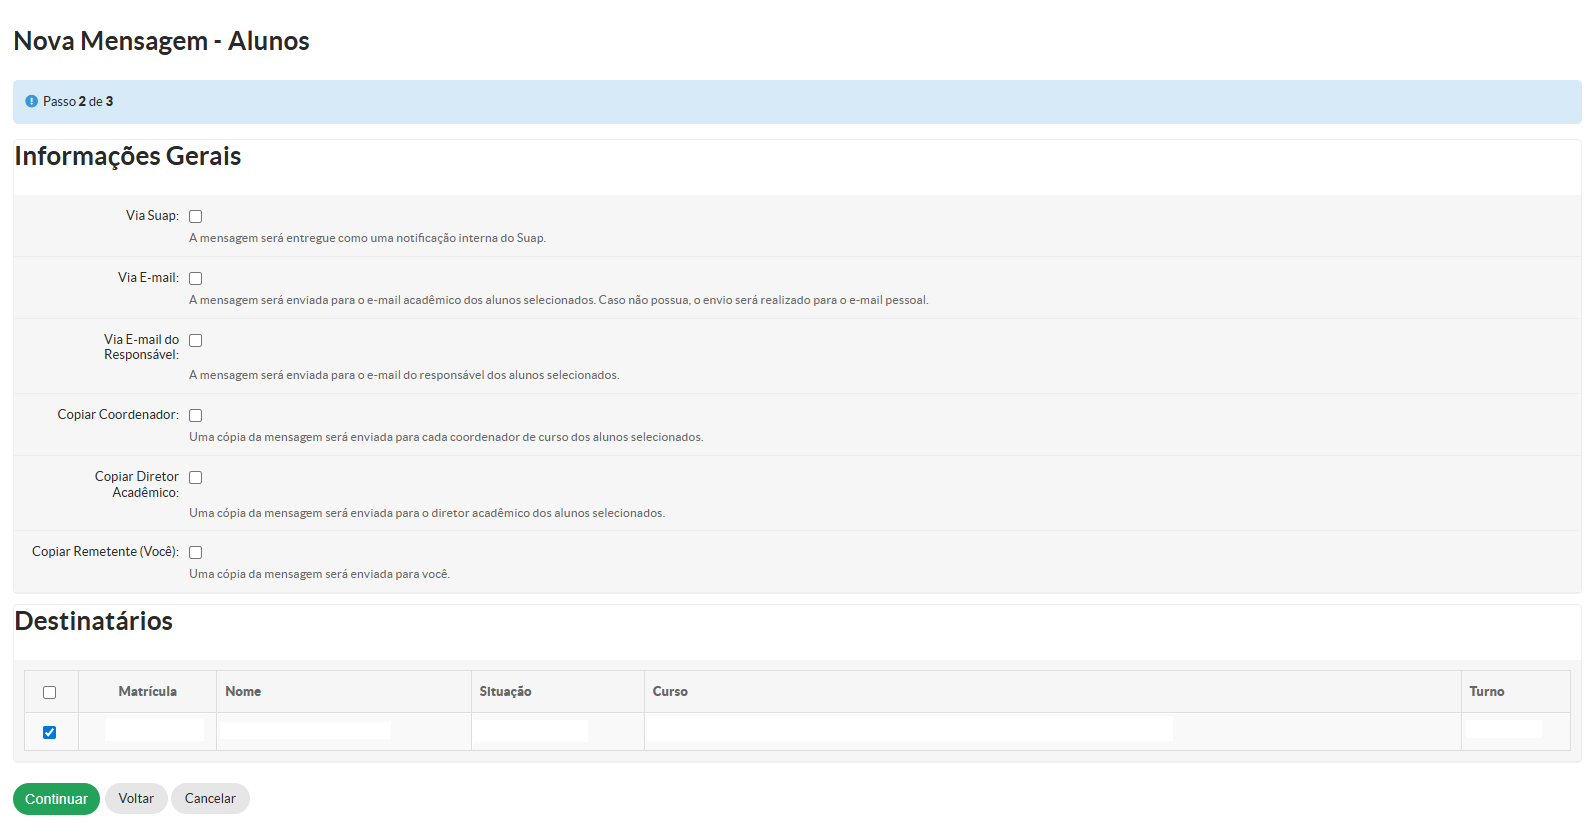Enable Copiar Coordenador checkbox
Image resolution: width=1585 pixels, height=823 pixels.
(196, 416)
